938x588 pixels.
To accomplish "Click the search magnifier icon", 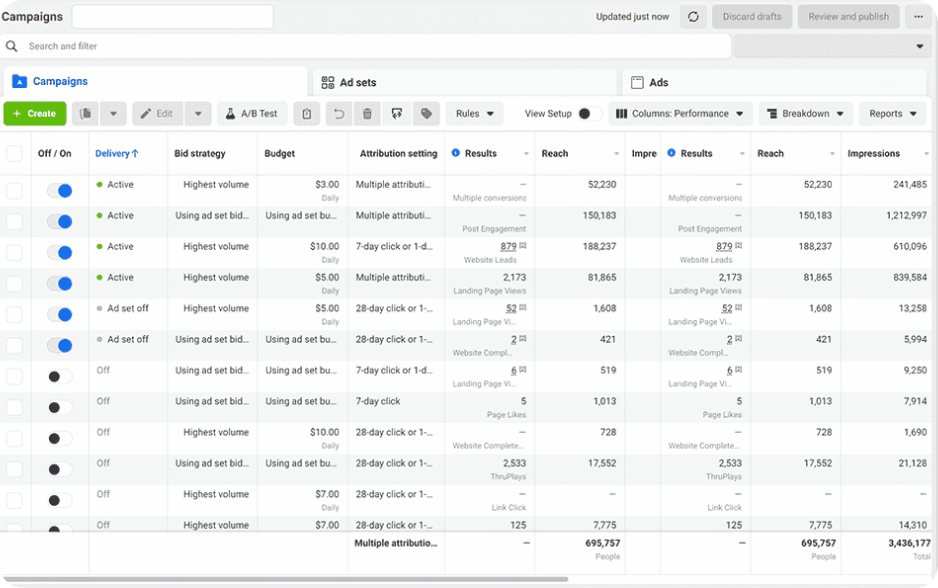I will coord(11,46).
